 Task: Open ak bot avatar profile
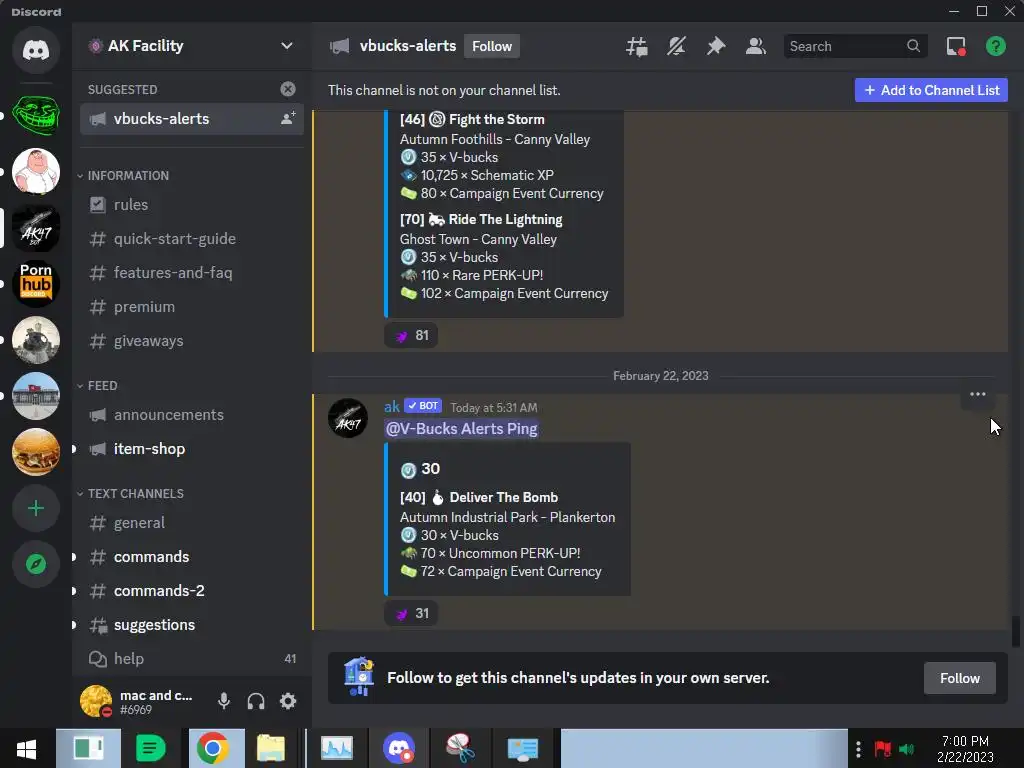347,418
